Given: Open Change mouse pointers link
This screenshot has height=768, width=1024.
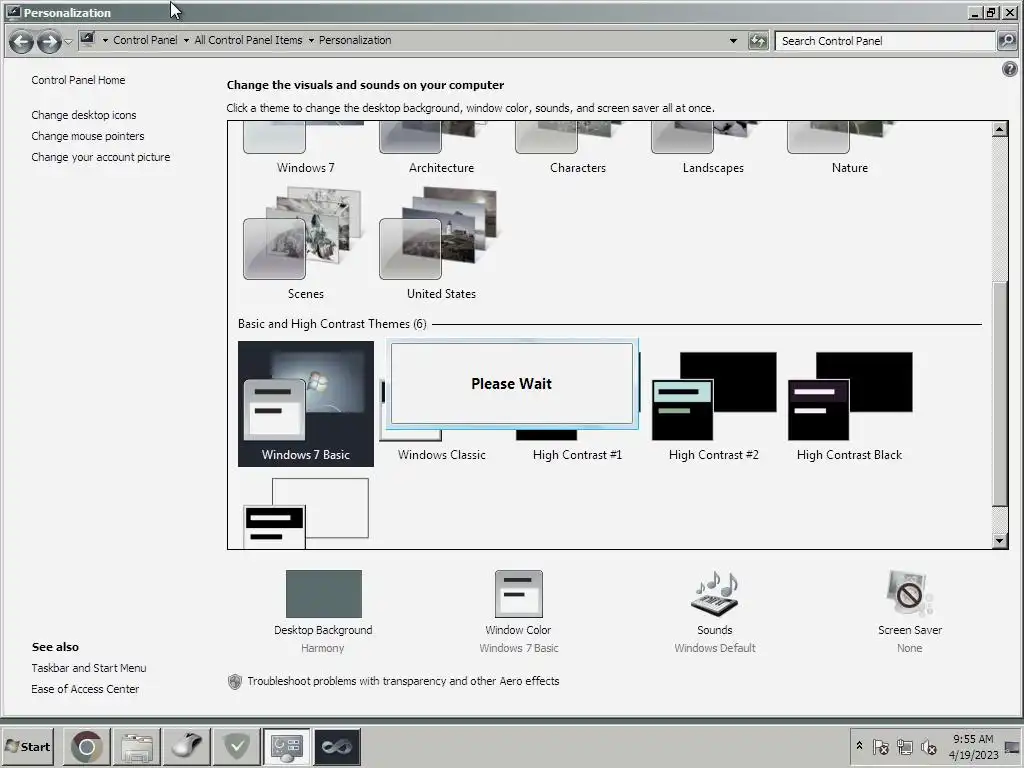Looking at the screenshot, I should tap(88, 136).
